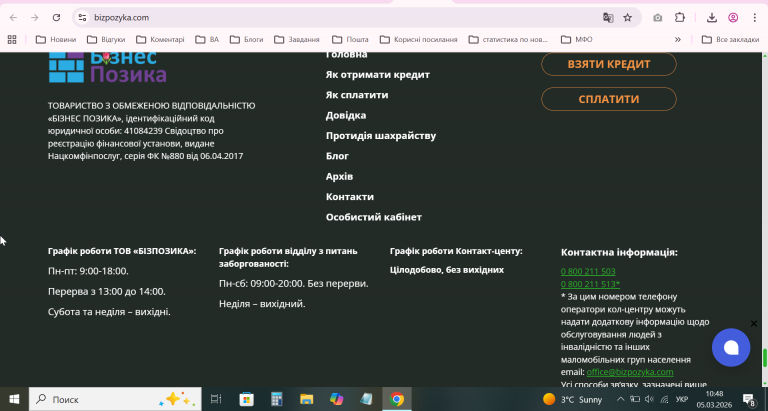Image resolution: width=768 pixels, height=411 pixels.
Task: Click the СПЛАТИТИ button
Action: pos(609,99)
